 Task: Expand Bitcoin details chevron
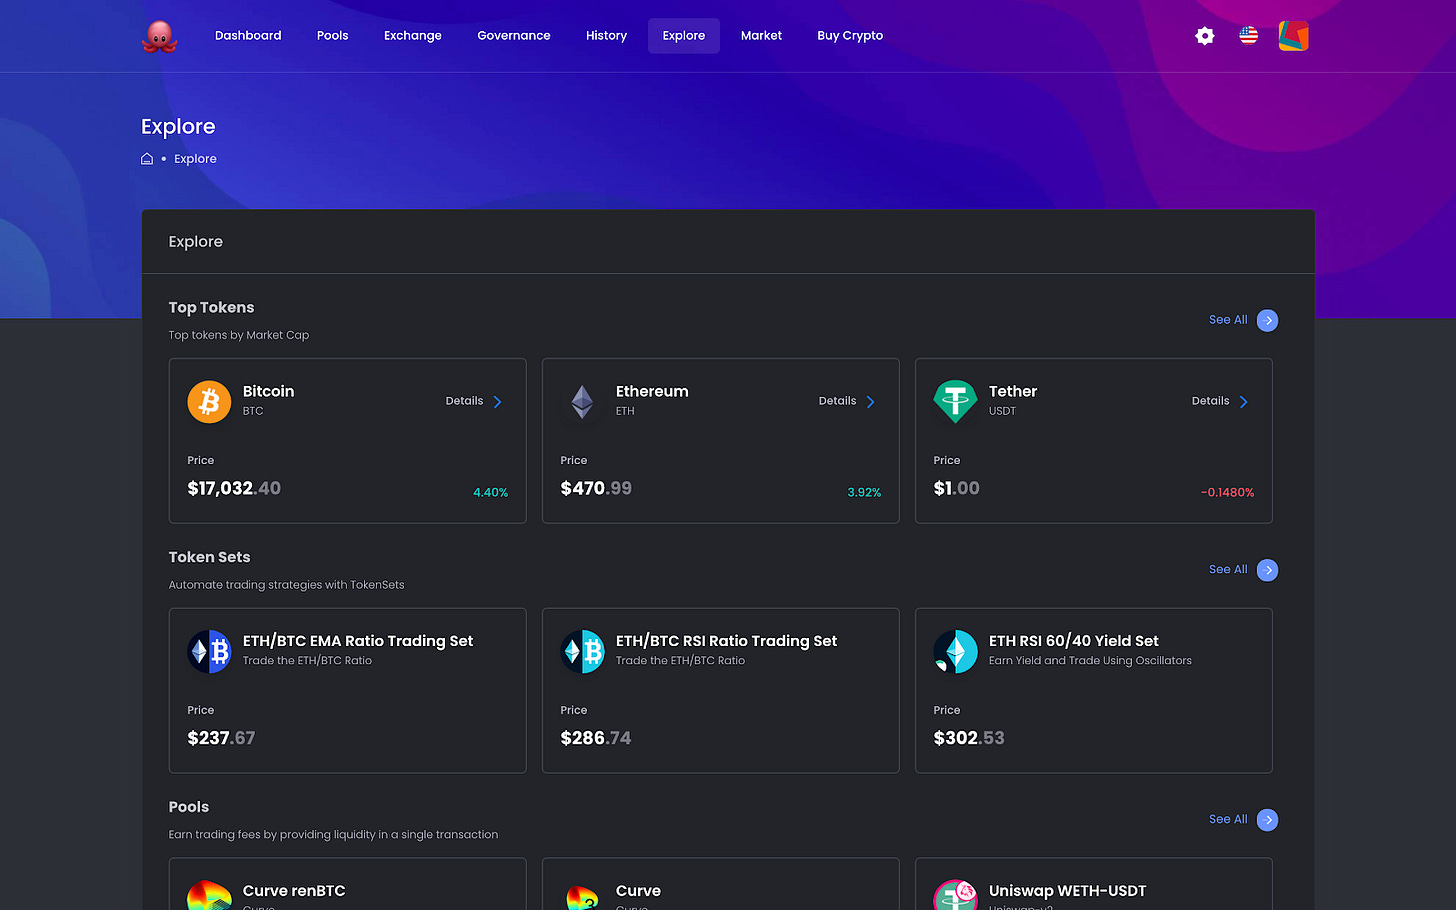(x=497, y=402)
